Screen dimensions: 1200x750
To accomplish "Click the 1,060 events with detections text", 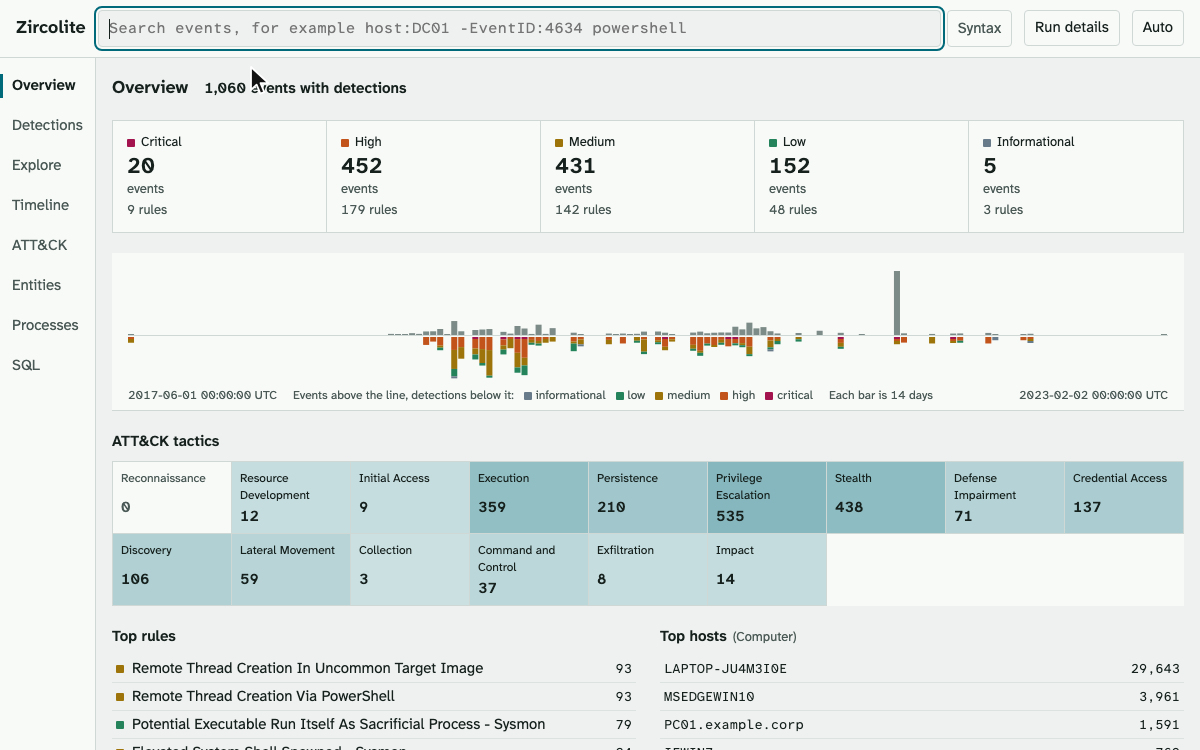I will 305,88.
